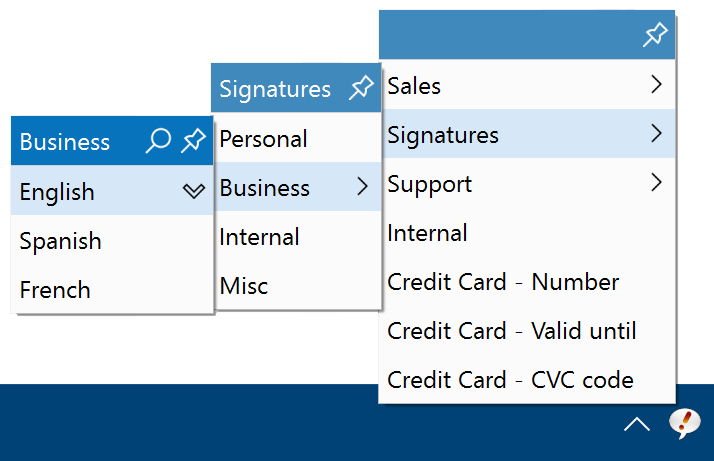Image resolution: width=714 pixels, height=461 pixels.
Task: Show hidden tray icons with up arrow
Action: (x=637, y=424)
